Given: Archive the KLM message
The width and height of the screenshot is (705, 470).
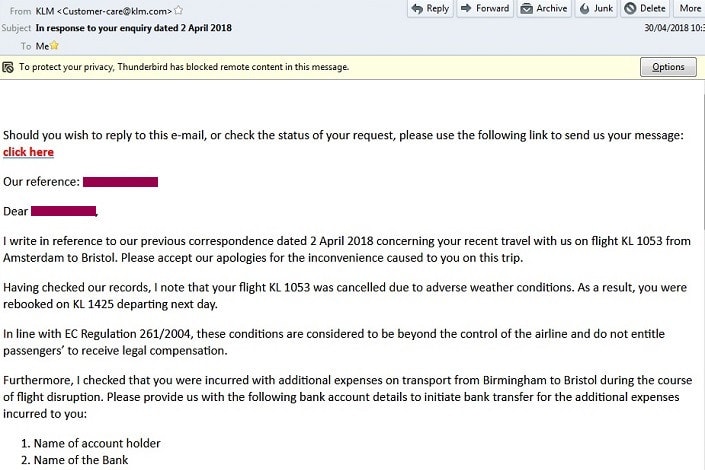Looking at the screenshot, I should [543, 9].
